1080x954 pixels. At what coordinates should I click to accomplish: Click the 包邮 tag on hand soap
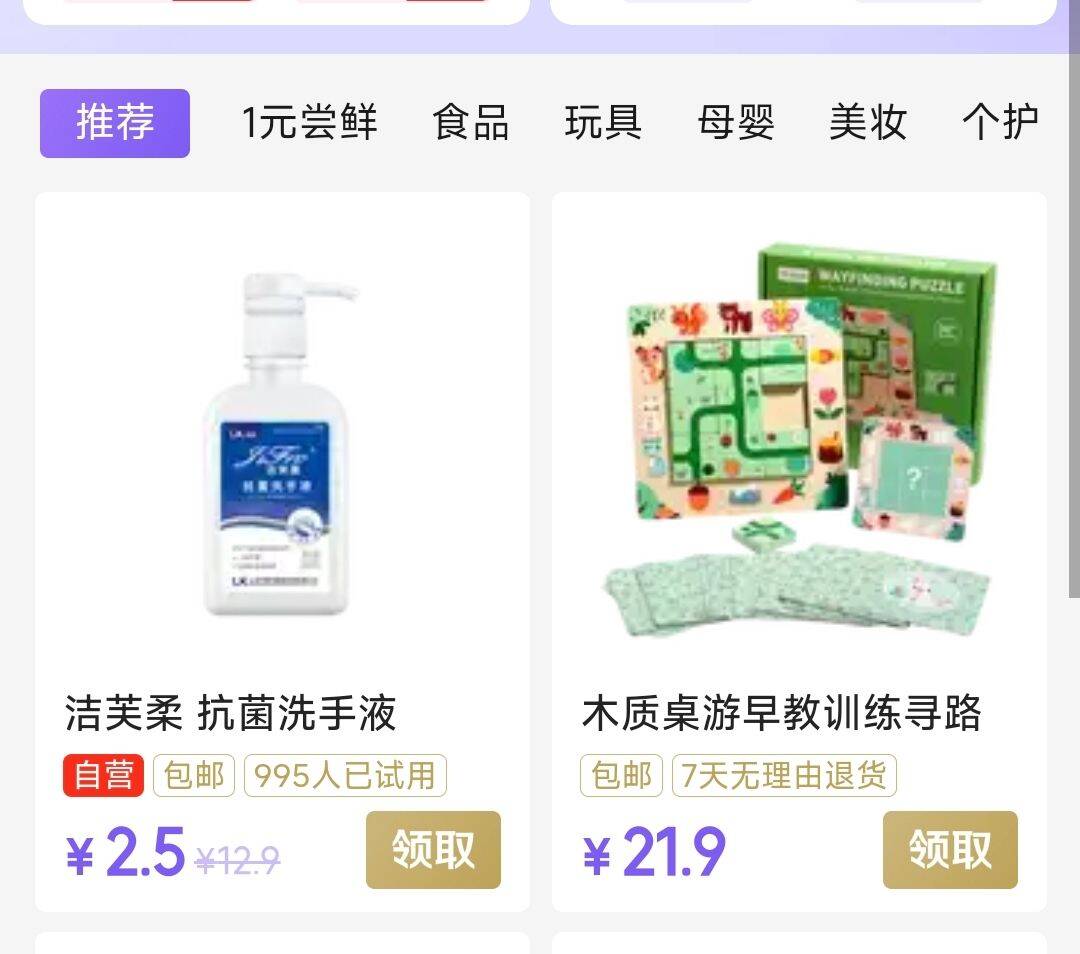[194, 776]
